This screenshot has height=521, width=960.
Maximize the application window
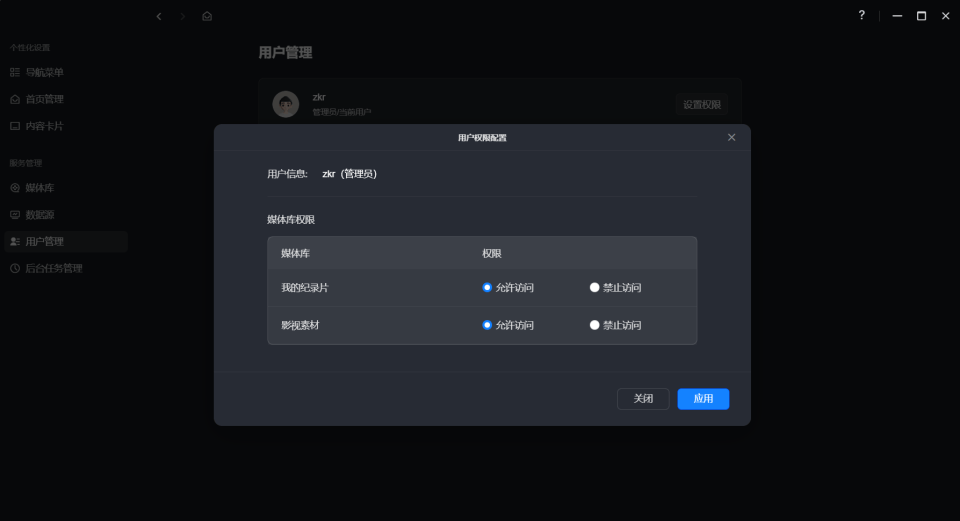coord(921,16)
